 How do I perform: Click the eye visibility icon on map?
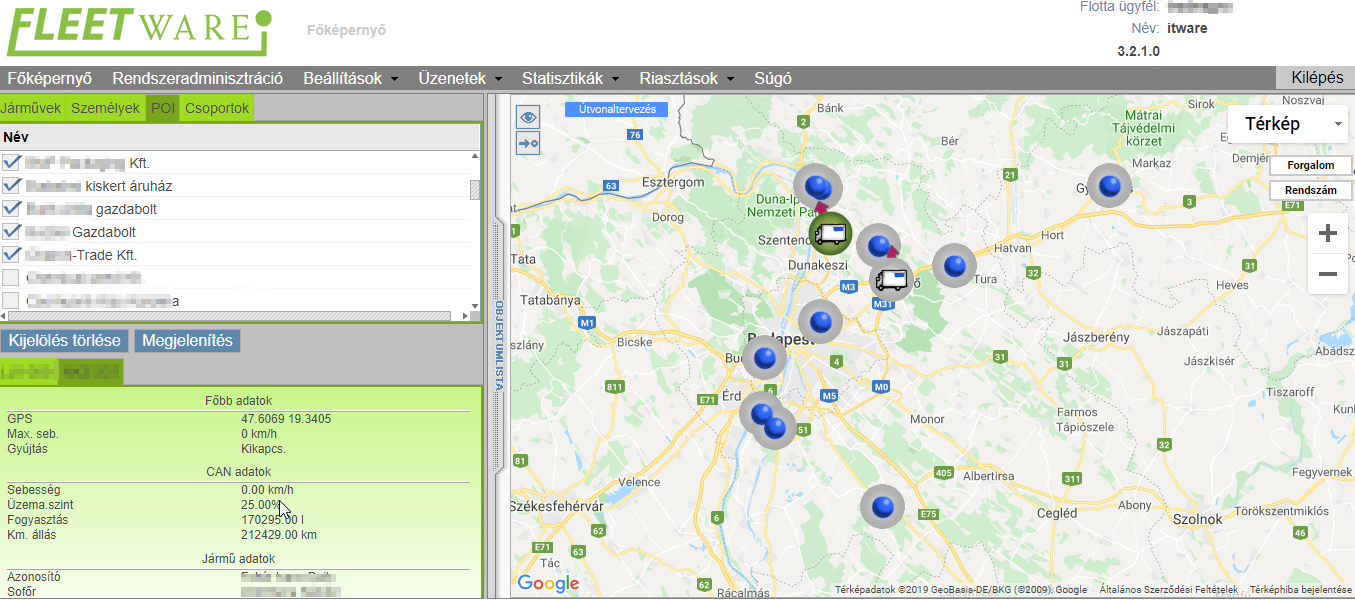point(527,117)
